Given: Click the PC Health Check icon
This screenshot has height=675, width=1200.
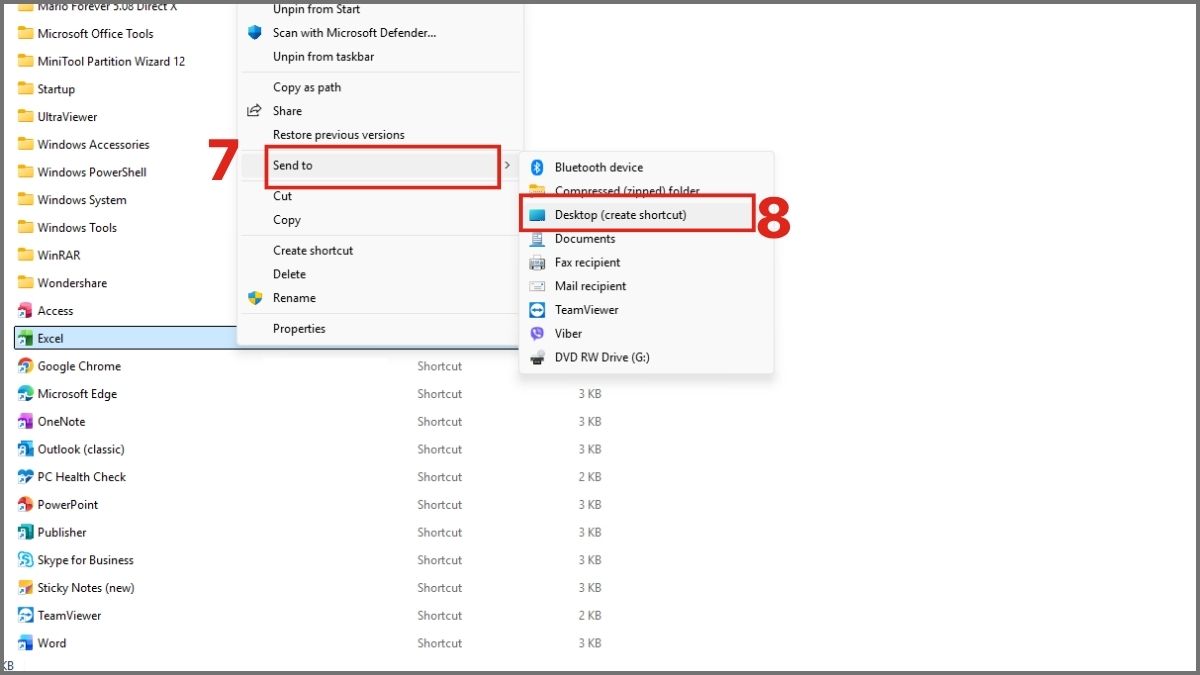Looking at the screenshot, I should [26, 477].
